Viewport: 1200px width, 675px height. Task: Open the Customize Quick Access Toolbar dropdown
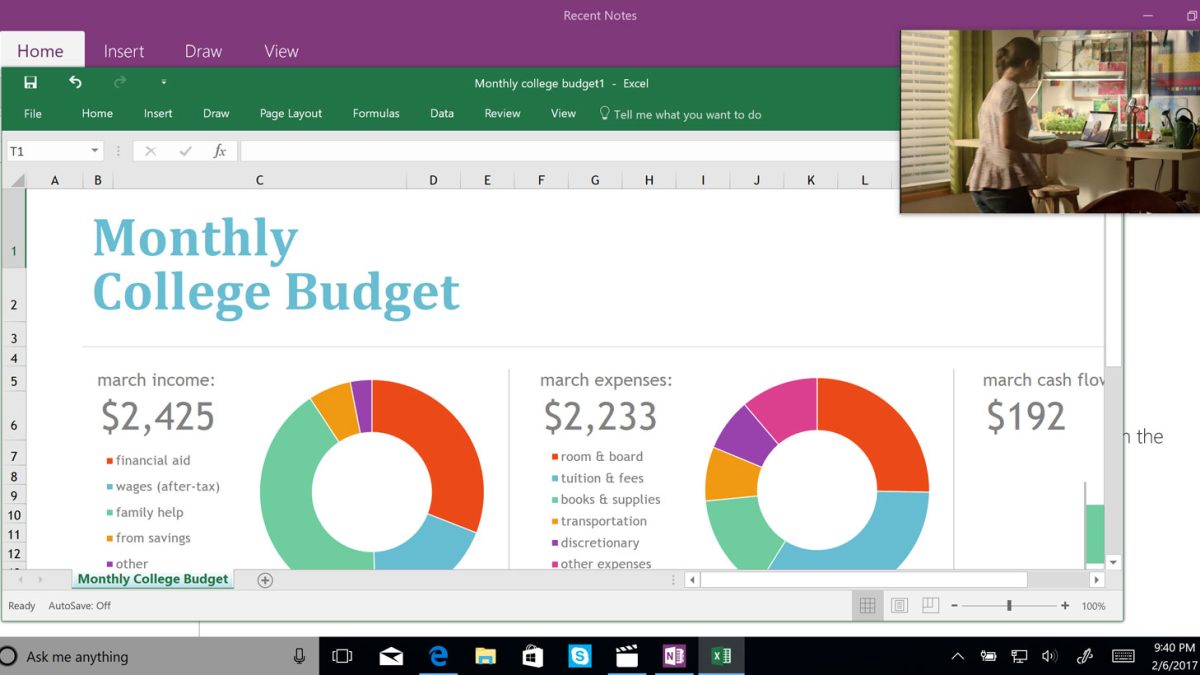(164, 83)
